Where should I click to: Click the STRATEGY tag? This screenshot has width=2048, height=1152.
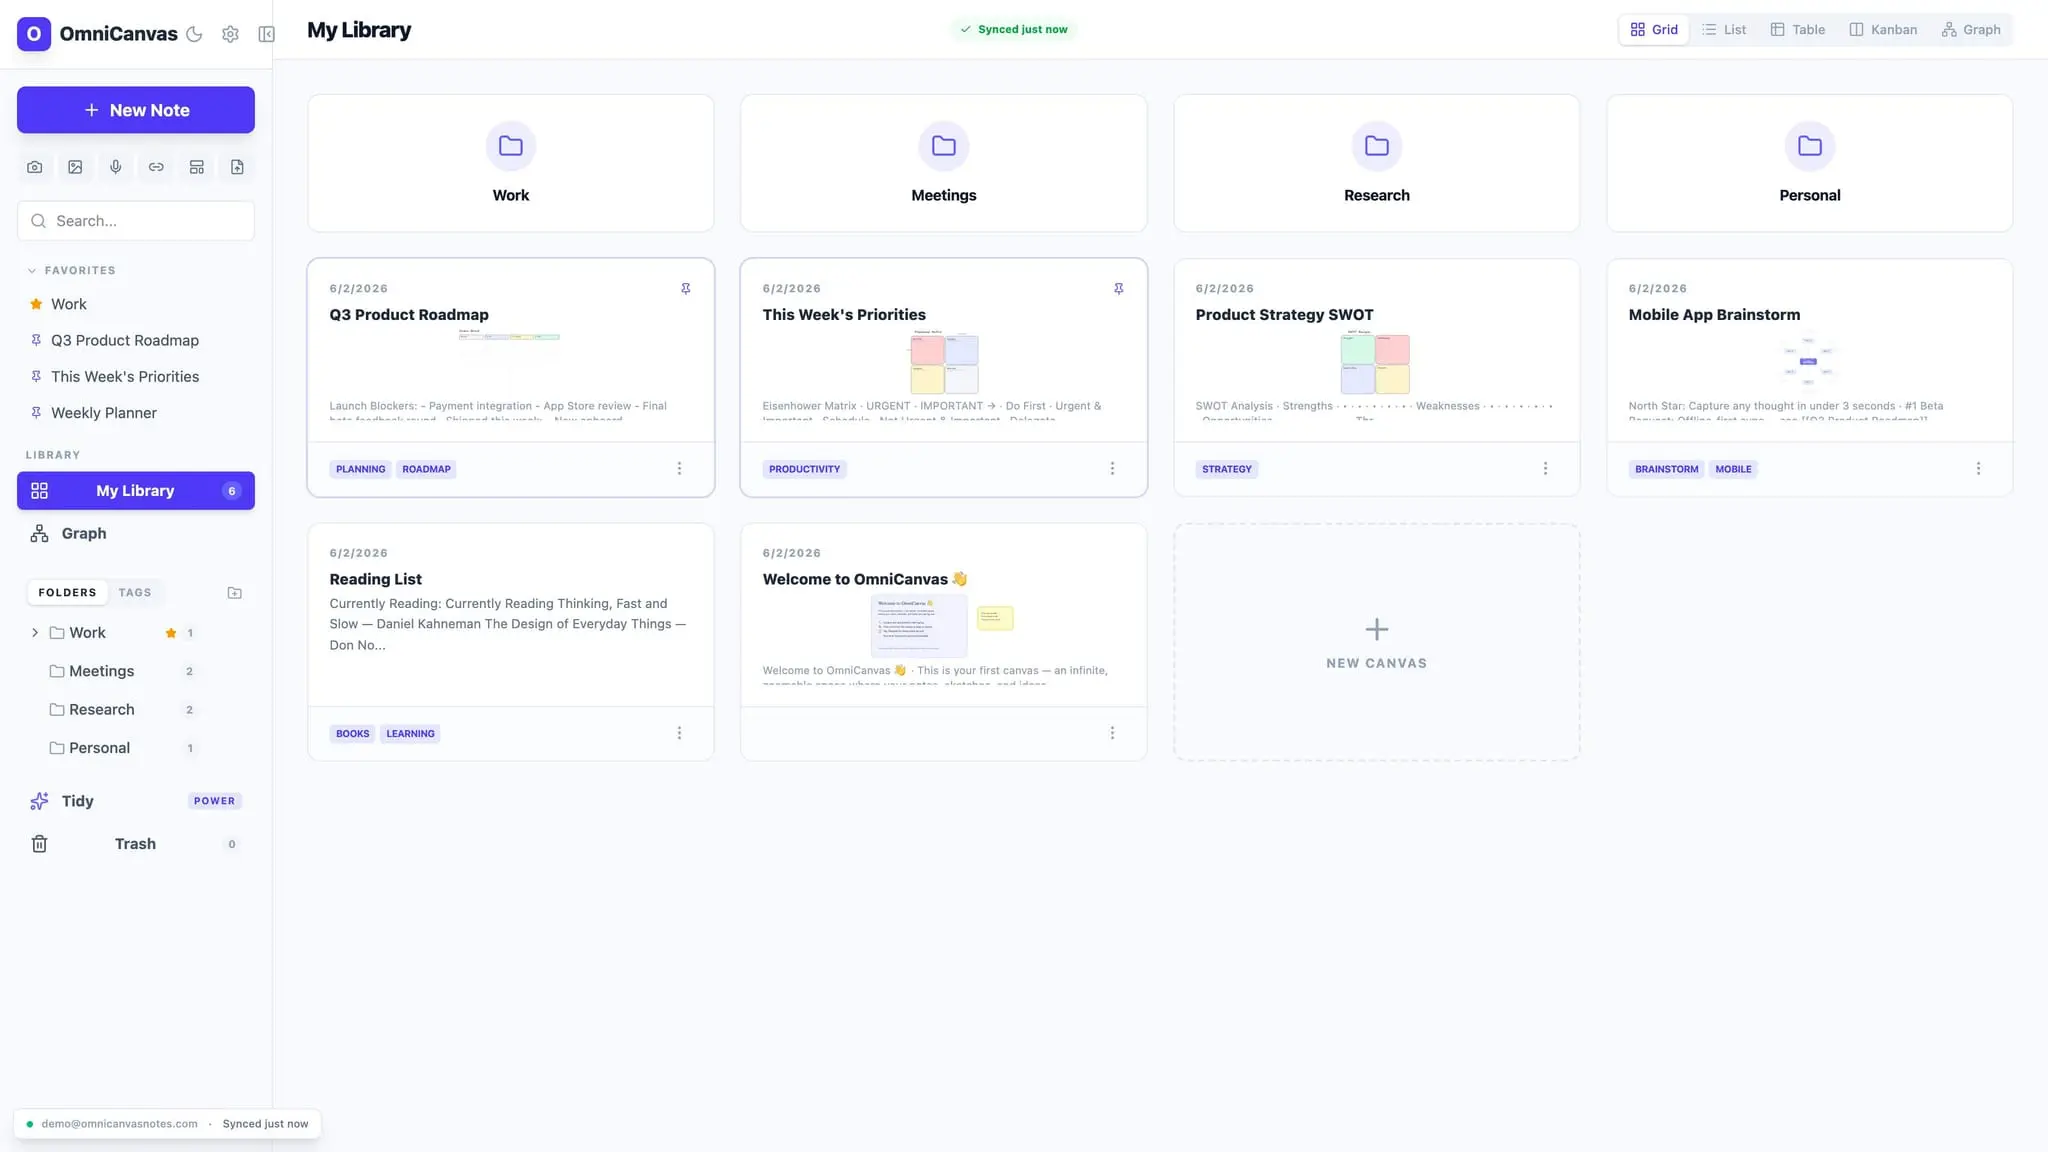click(1227, 469)
